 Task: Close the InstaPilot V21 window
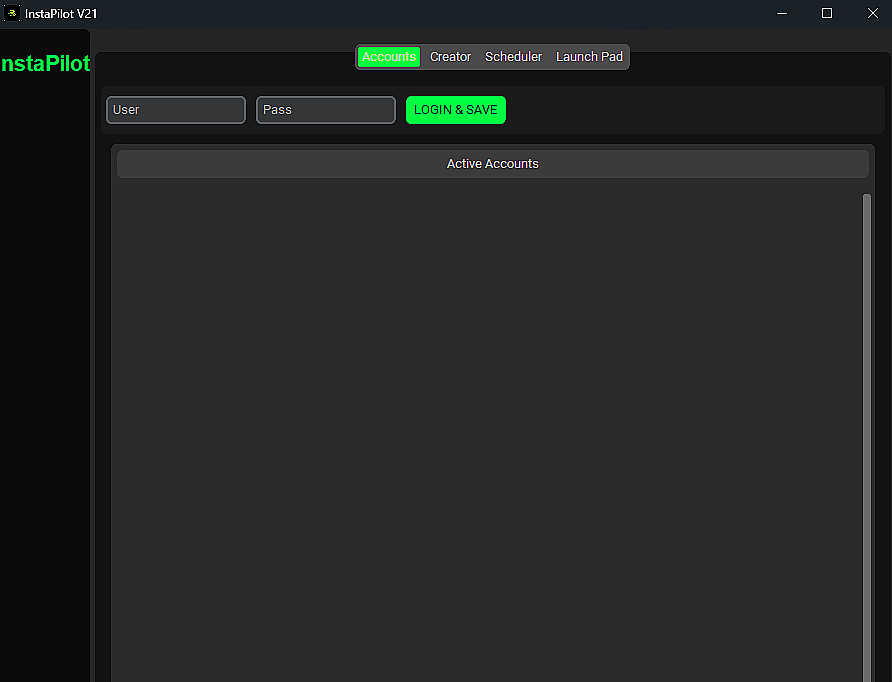pyautogui.click(x=872, y=13)
